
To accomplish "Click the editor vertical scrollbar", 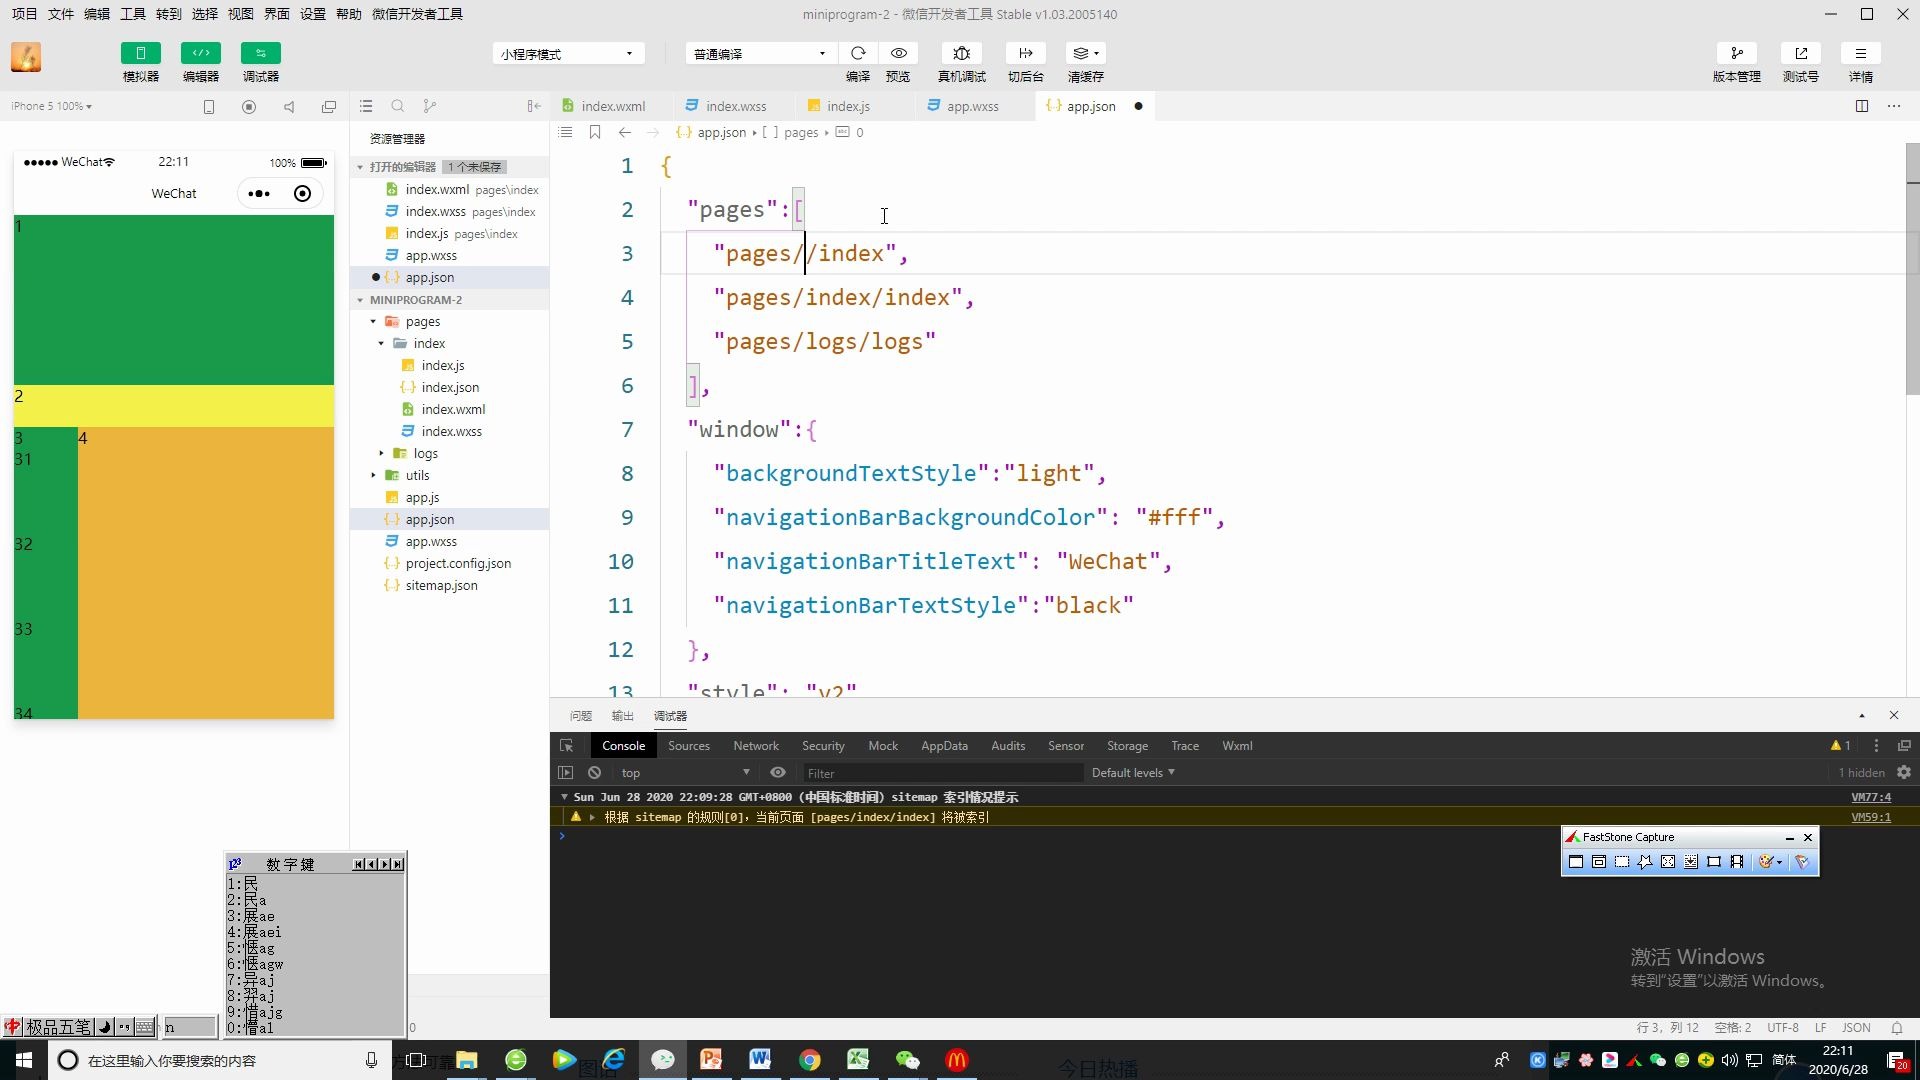I will coord(1912,269).
